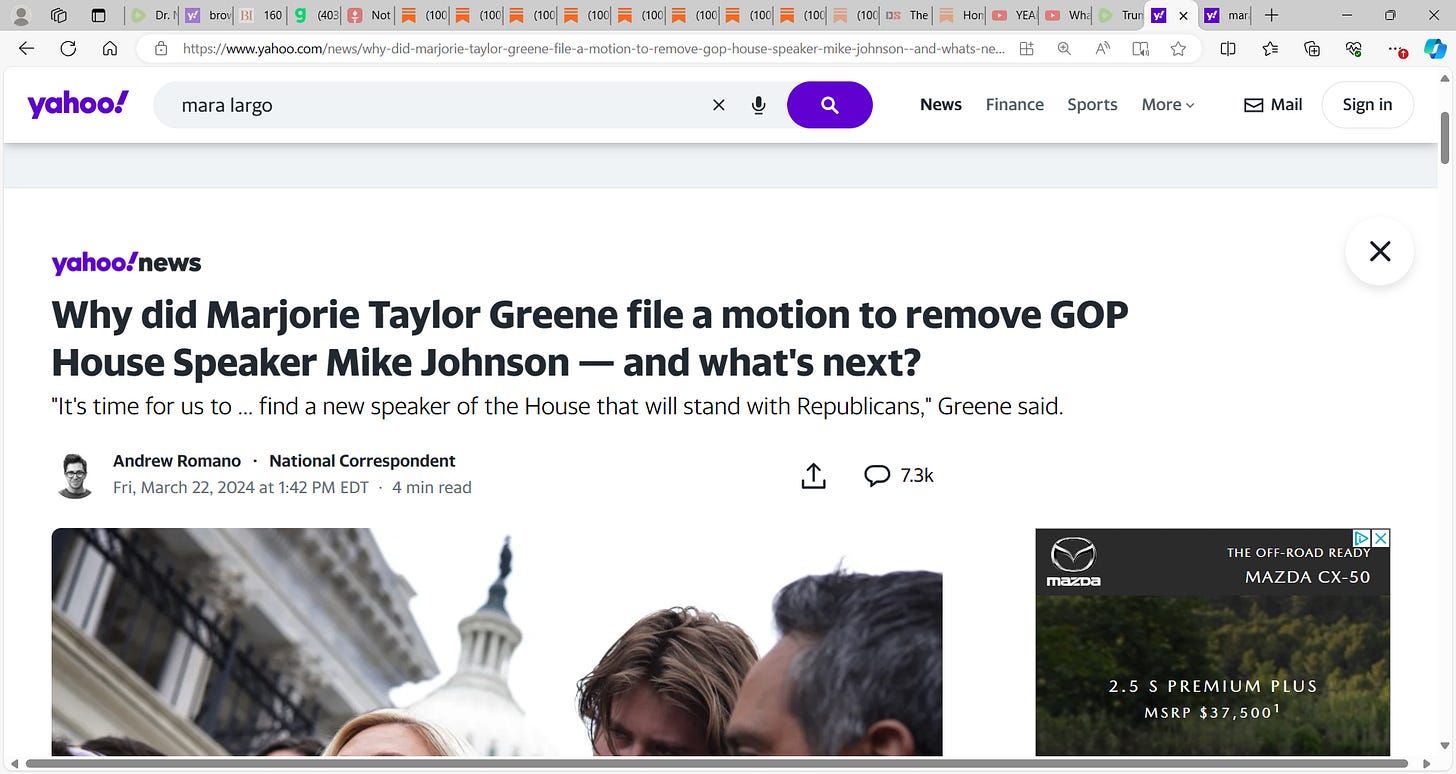Reload the current page
The image size is (1456, 774).
[x=68, y=48]
